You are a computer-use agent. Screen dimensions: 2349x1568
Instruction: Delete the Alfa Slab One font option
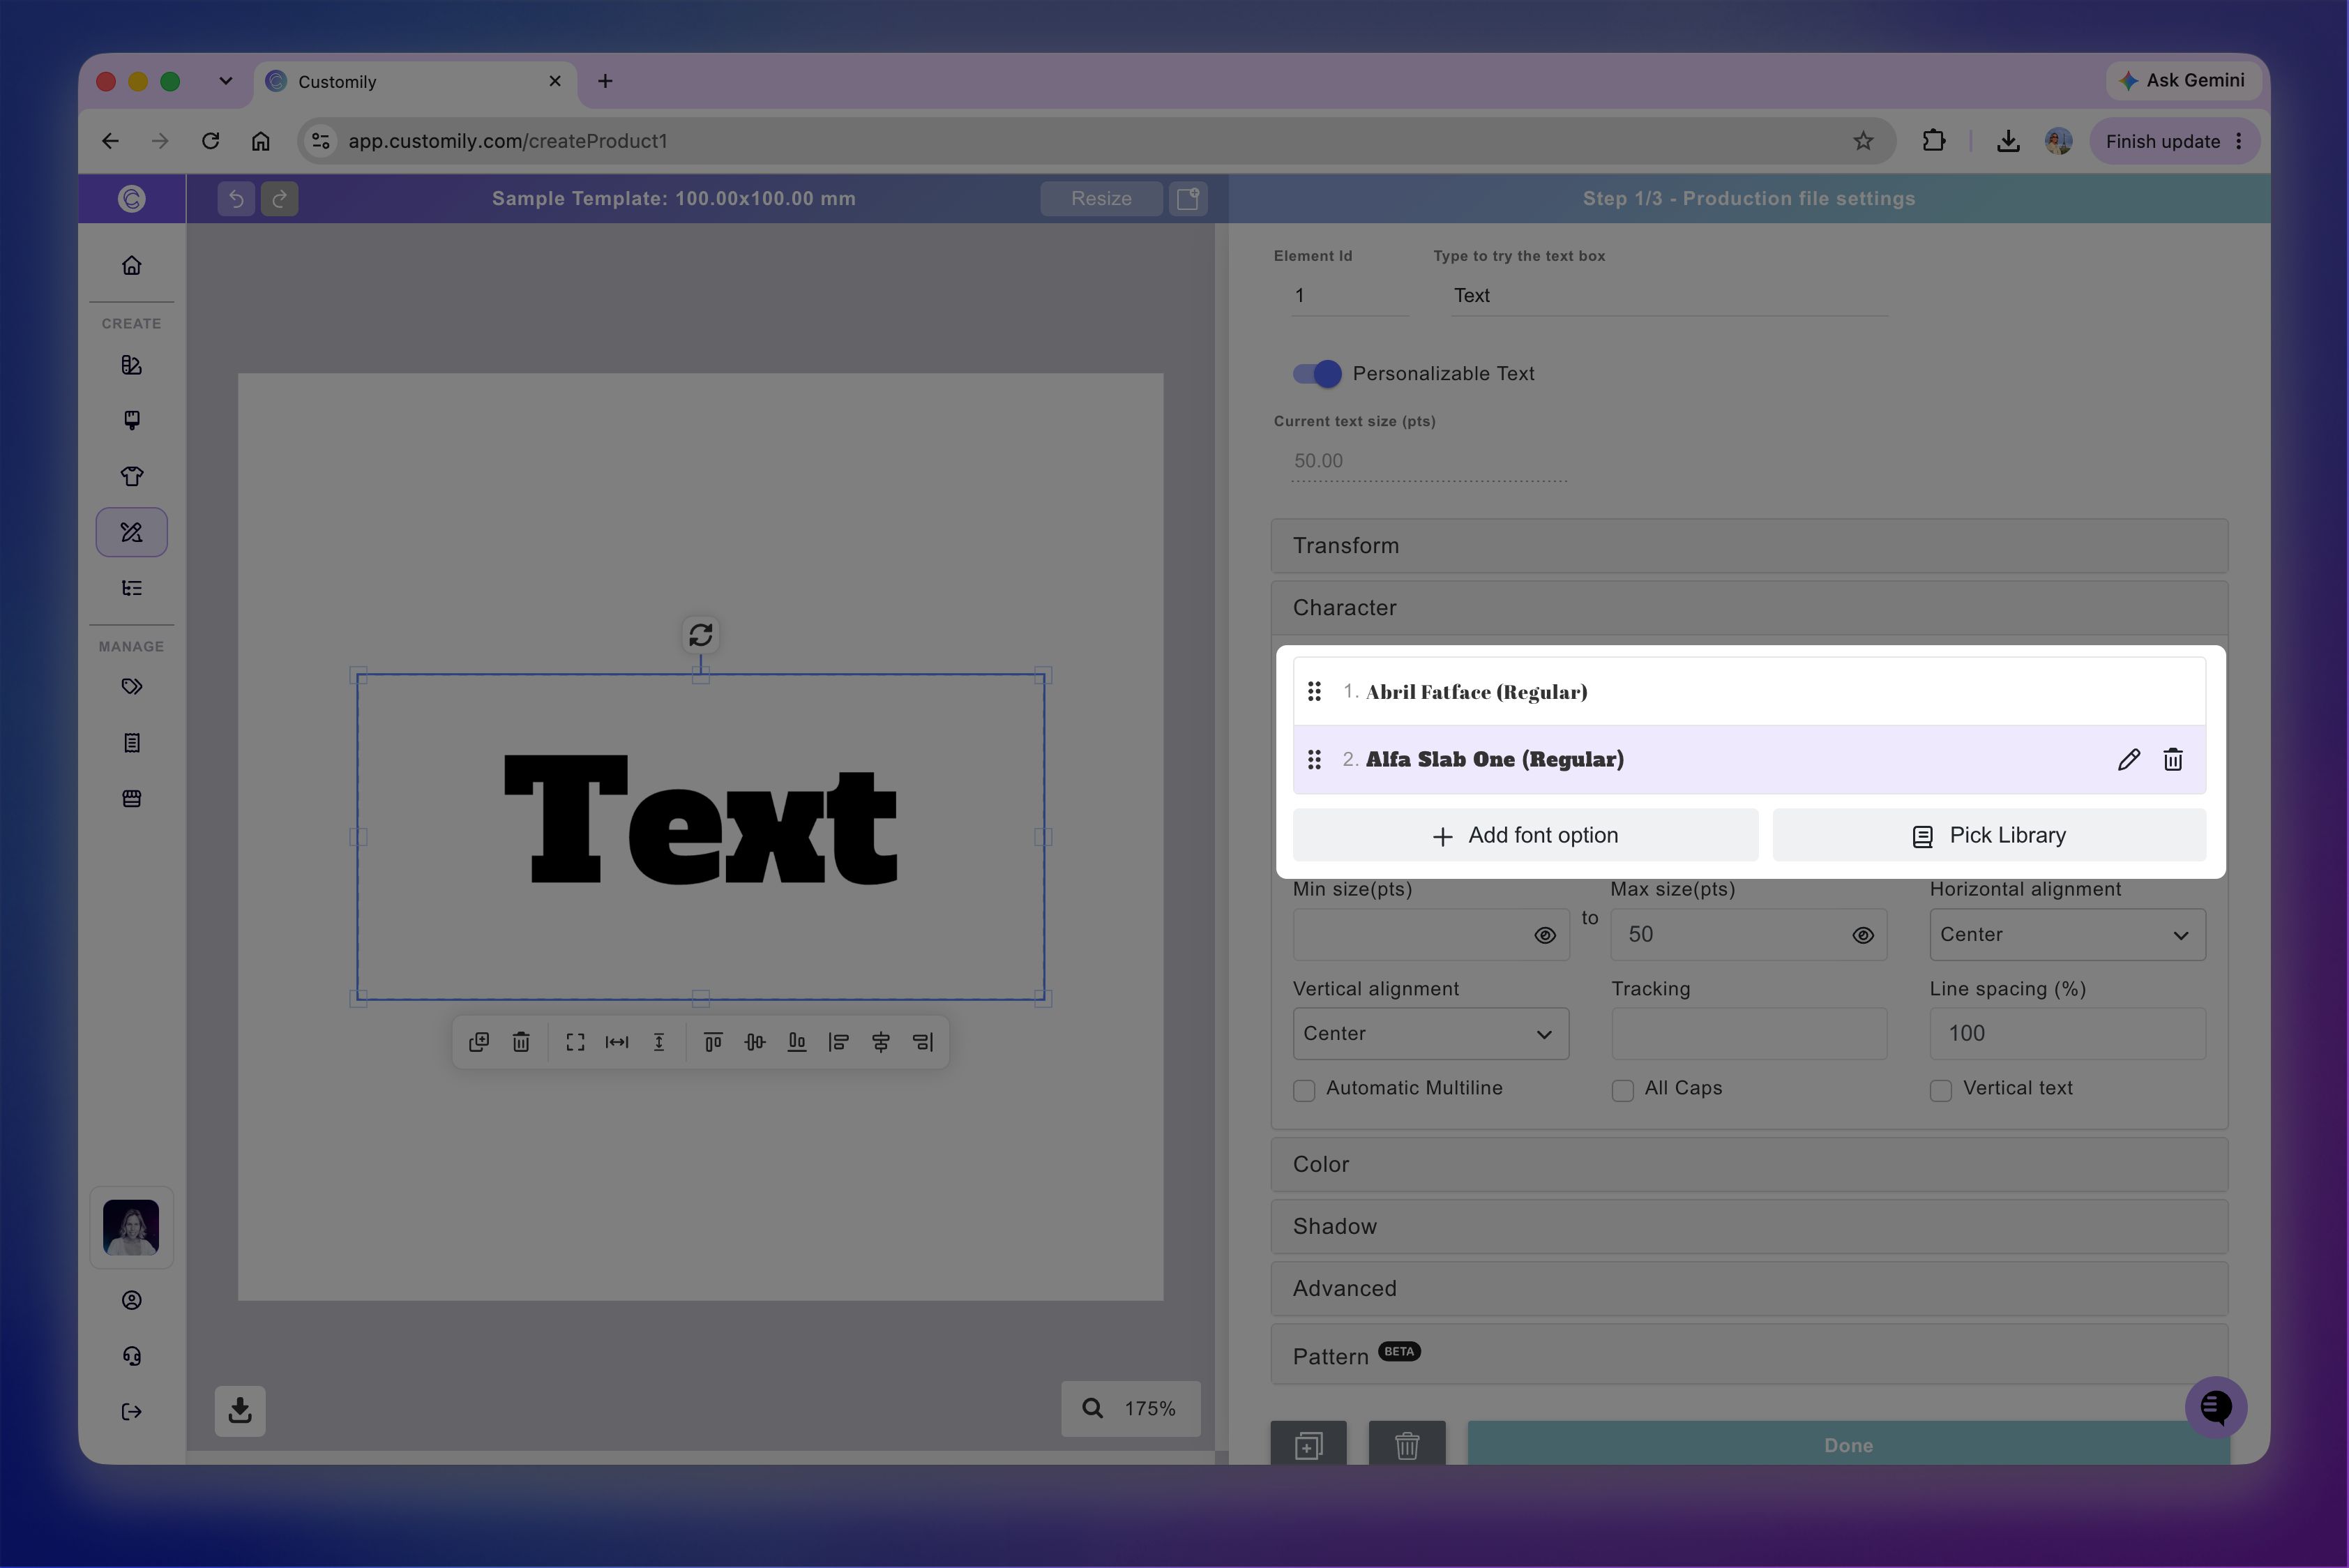(2172, 760)
